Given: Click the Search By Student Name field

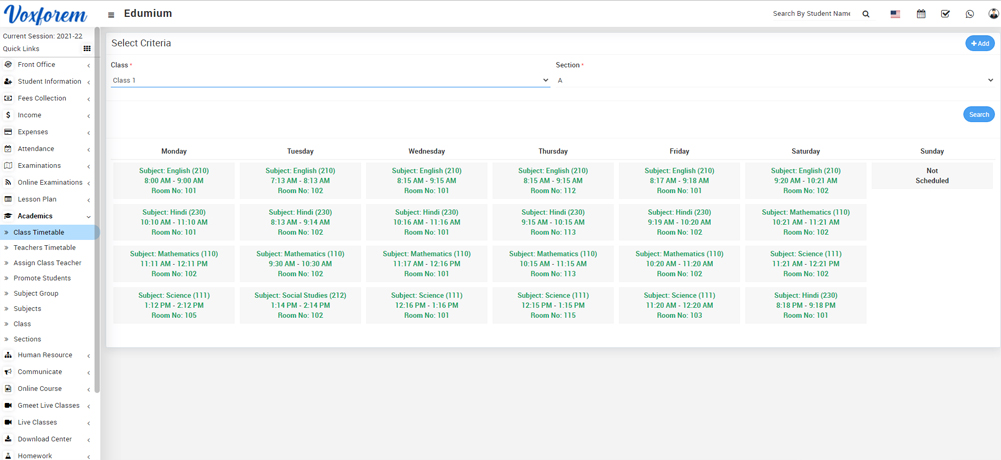Looking at the screenshot, I should (x=811, y=14).
